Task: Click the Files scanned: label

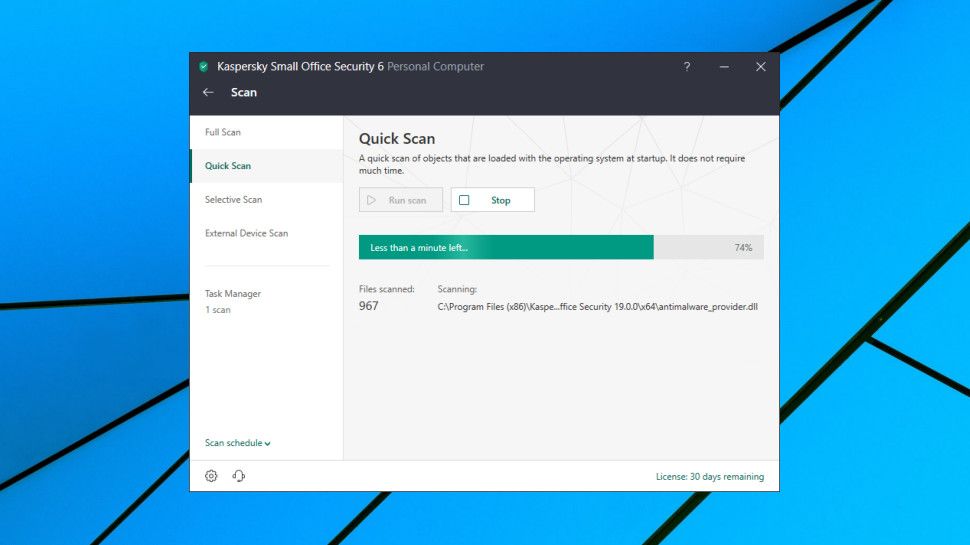Action: click(x=387, y=289)
